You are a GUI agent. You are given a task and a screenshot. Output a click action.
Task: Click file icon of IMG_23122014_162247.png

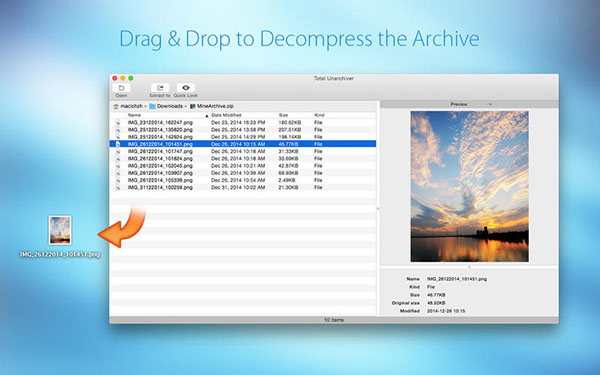click(118, 123)
